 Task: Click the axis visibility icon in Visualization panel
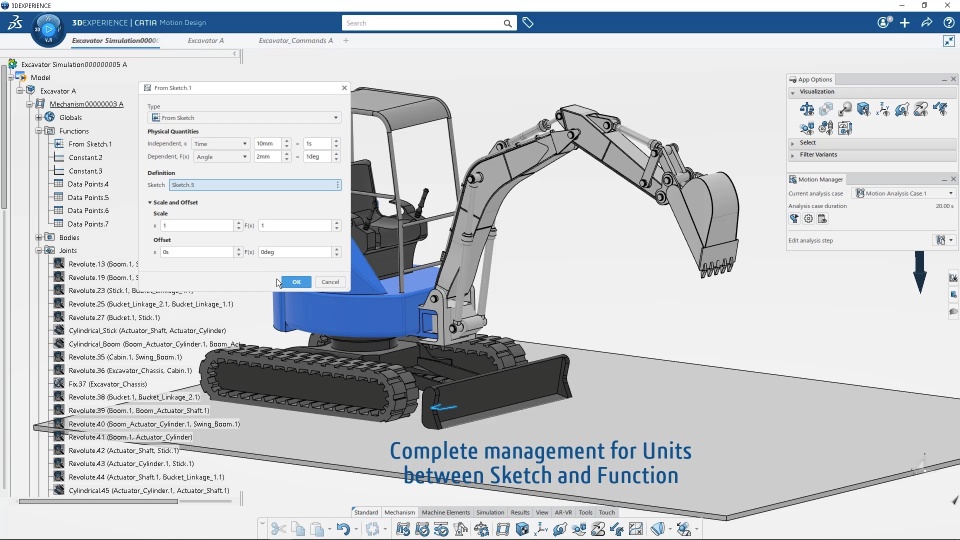coord(882,109)
